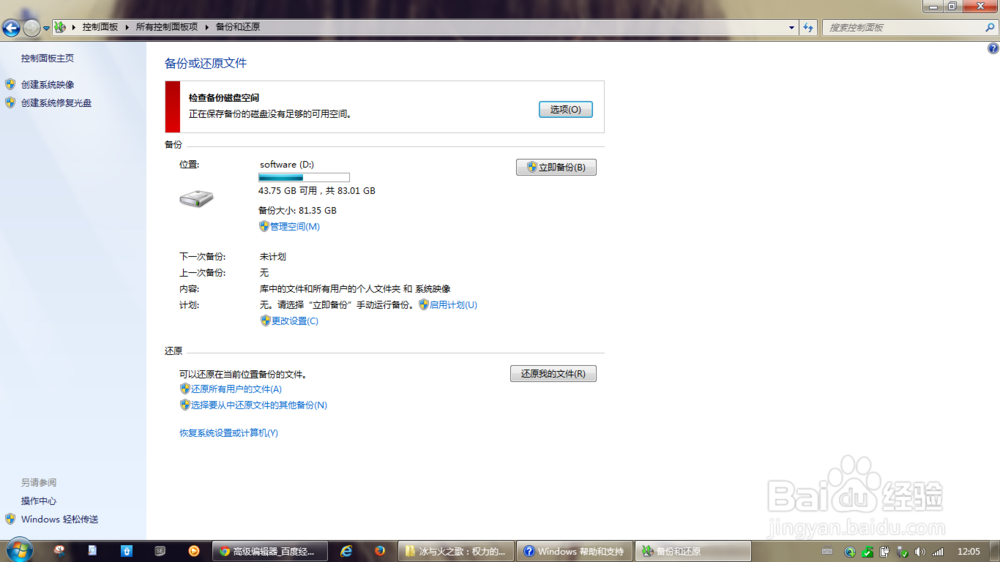
Task: Click the Control Panel icon in address bar
Action: click(60, 27)
